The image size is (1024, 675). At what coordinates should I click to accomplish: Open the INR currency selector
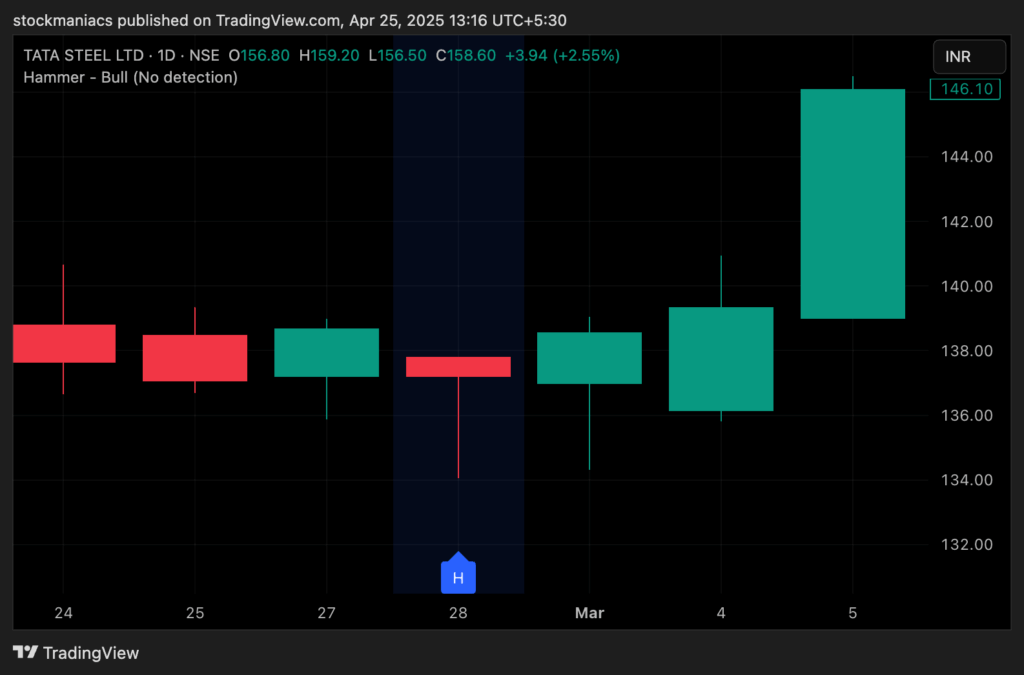(x=969, y=57)
